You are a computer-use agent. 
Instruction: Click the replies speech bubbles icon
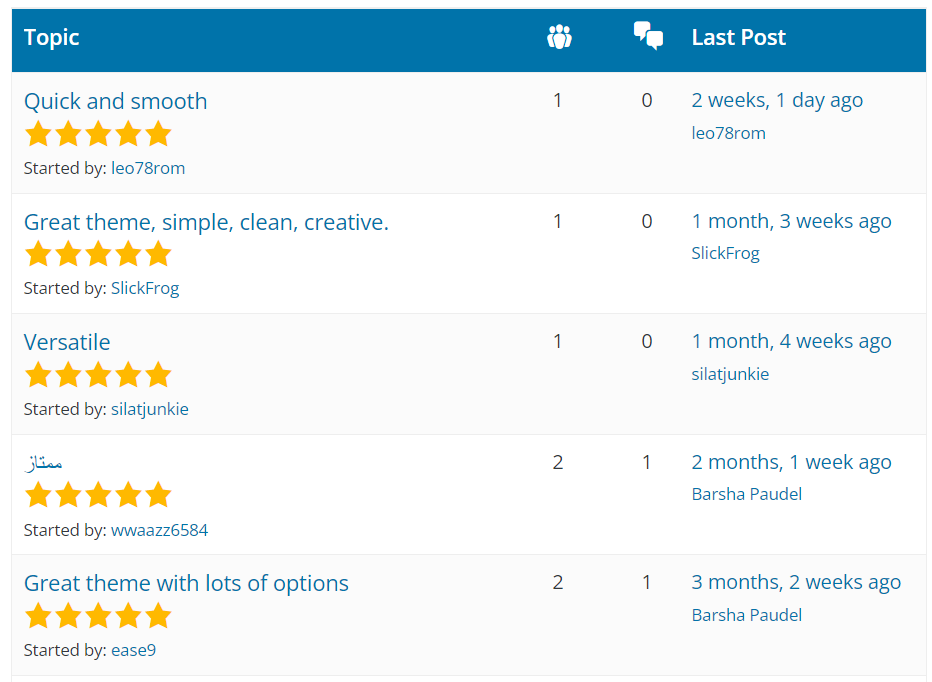[648, 37]
